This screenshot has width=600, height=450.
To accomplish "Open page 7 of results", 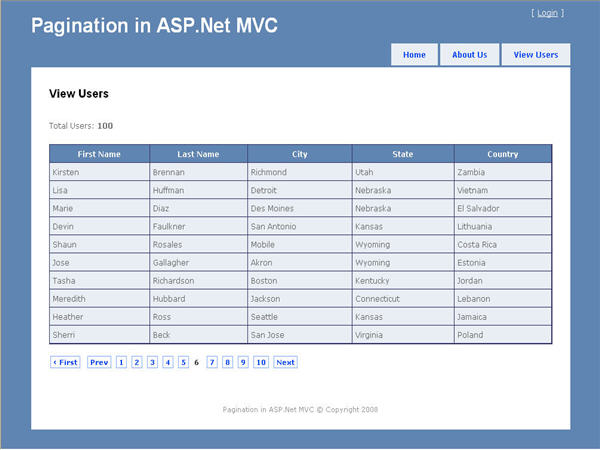I will point(212,362).
